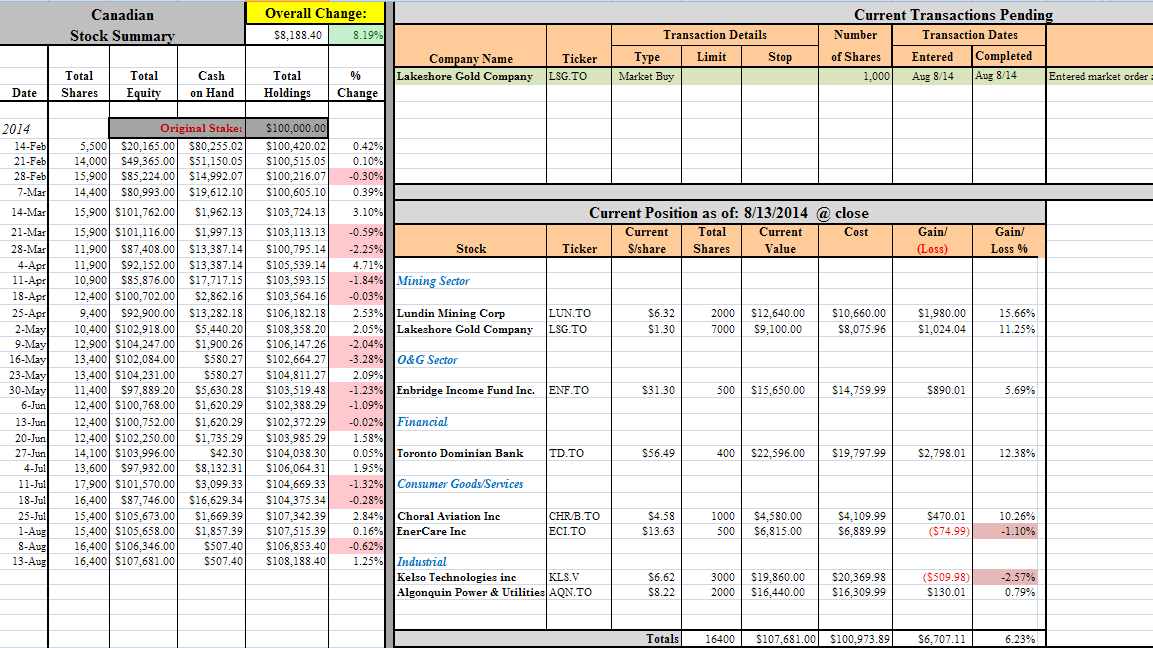This screenshot has height=648, width=1153.
Task: Select the 1,000 number of shares cell
Action: tap(855, 76)
